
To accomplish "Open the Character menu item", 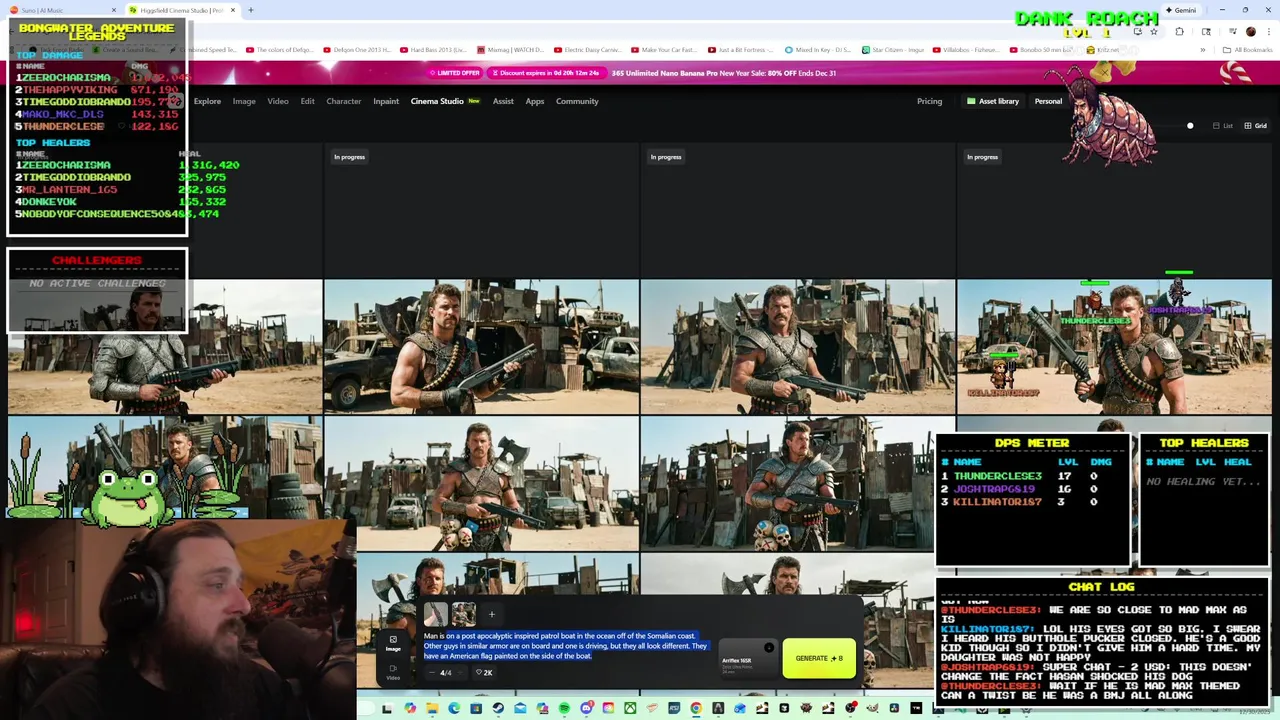I will pos(343,101).
